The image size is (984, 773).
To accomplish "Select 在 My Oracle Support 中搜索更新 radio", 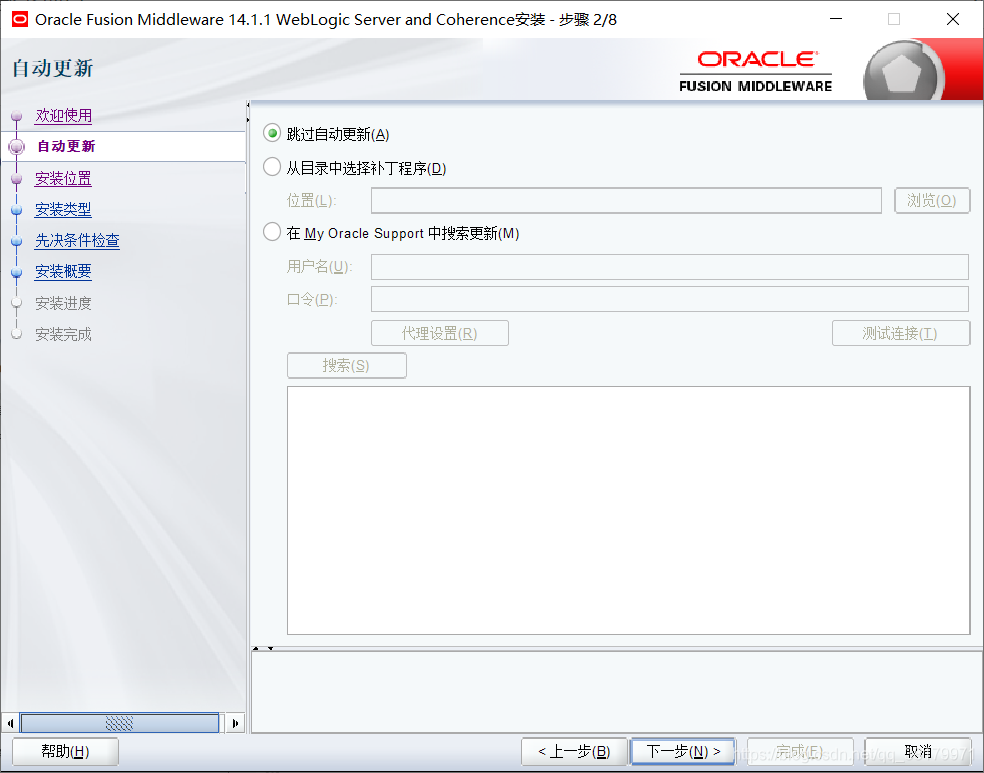I will (272, 232).
